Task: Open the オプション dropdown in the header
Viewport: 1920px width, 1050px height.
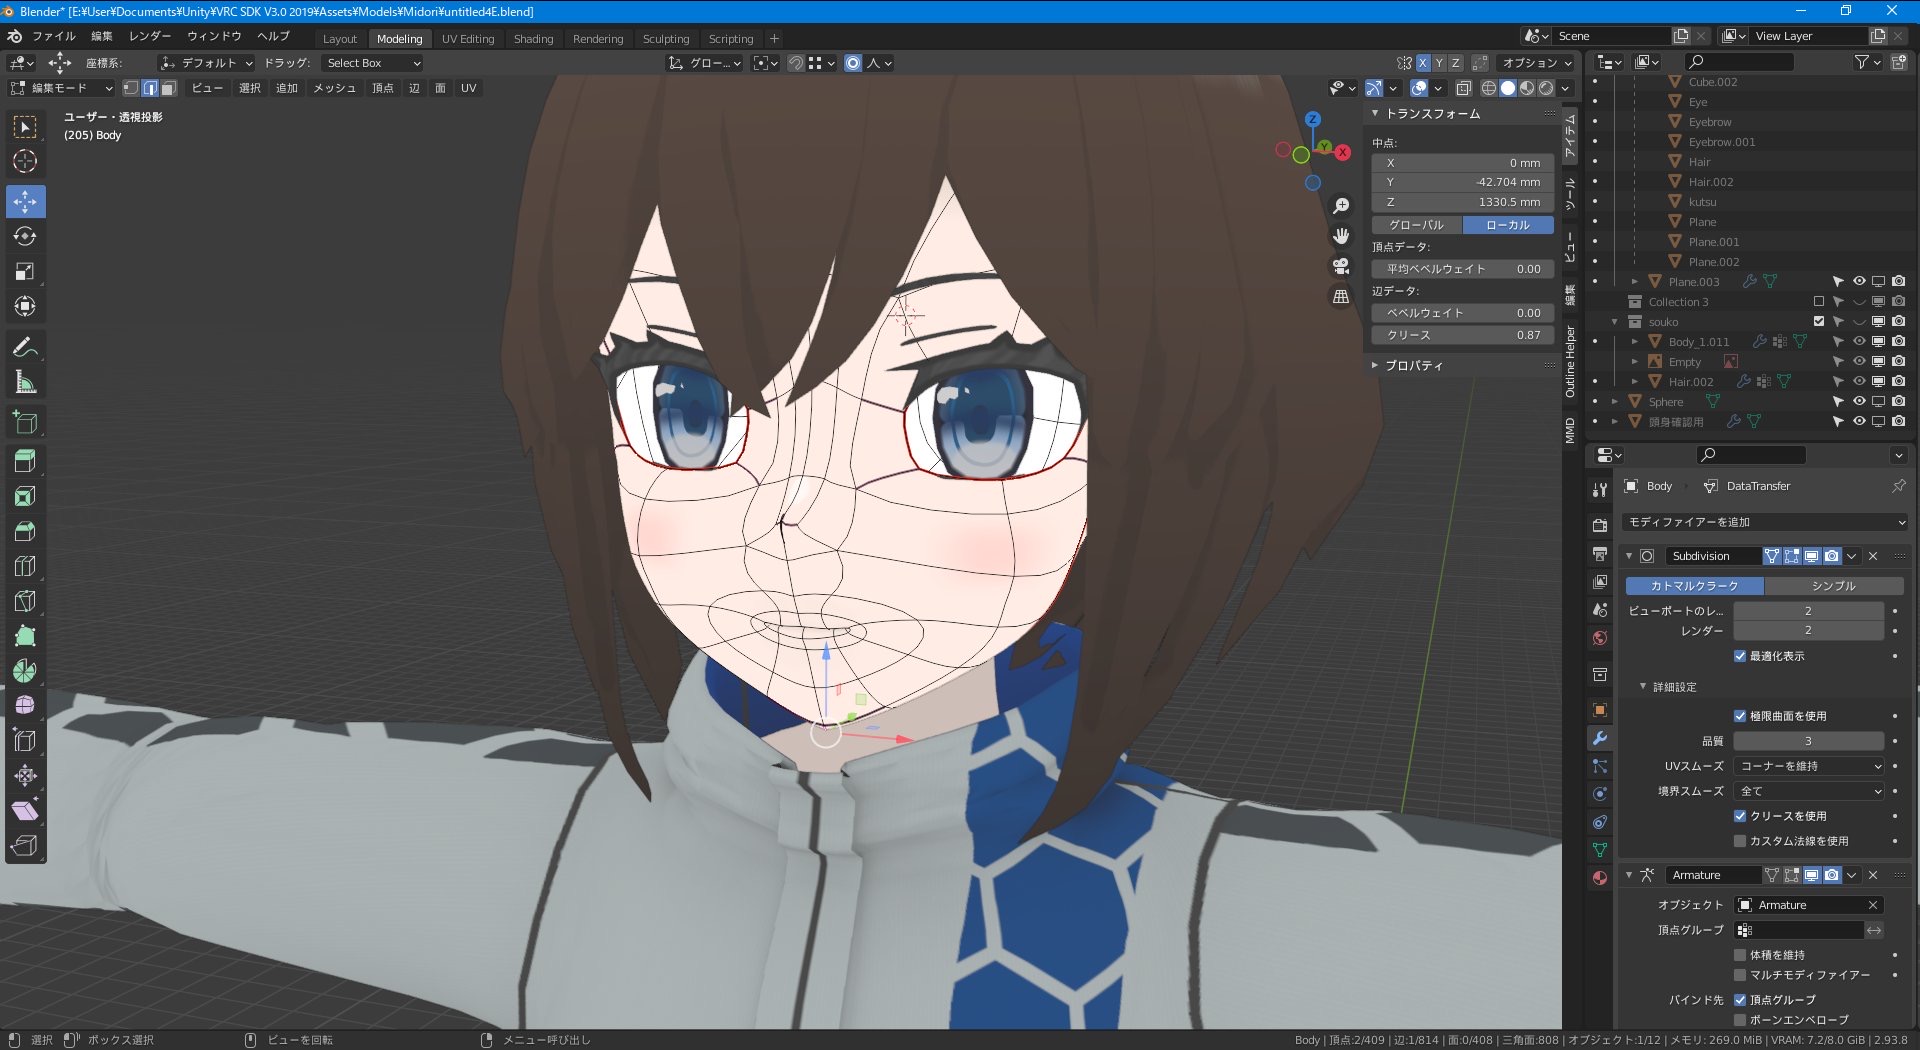Action: [1535, 63]
